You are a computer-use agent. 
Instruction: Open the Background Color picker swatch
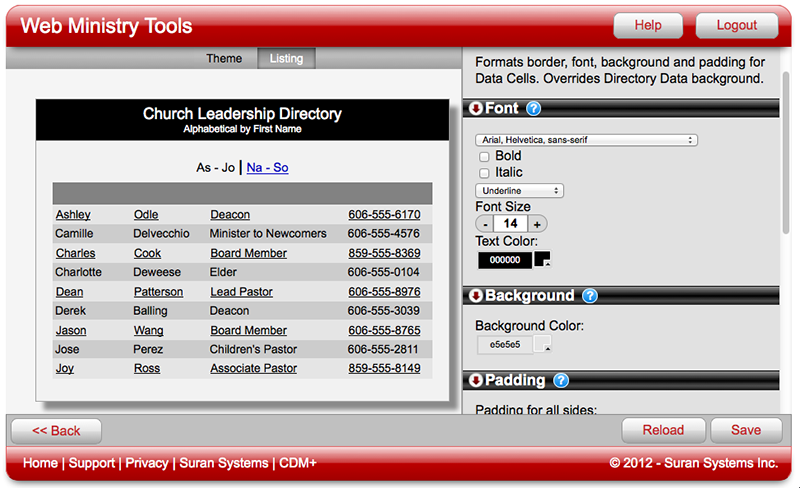pyautogui.click(x=543, y=345)
